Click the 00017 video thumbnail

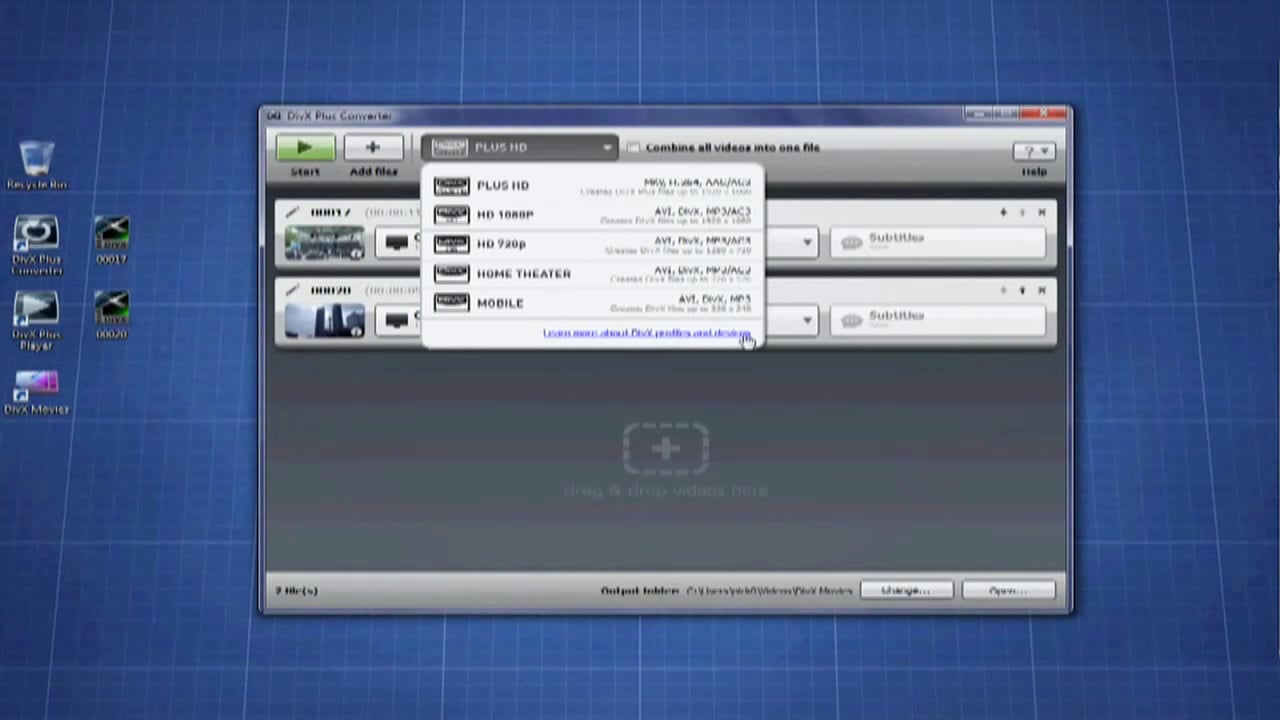tap(325, 243)
